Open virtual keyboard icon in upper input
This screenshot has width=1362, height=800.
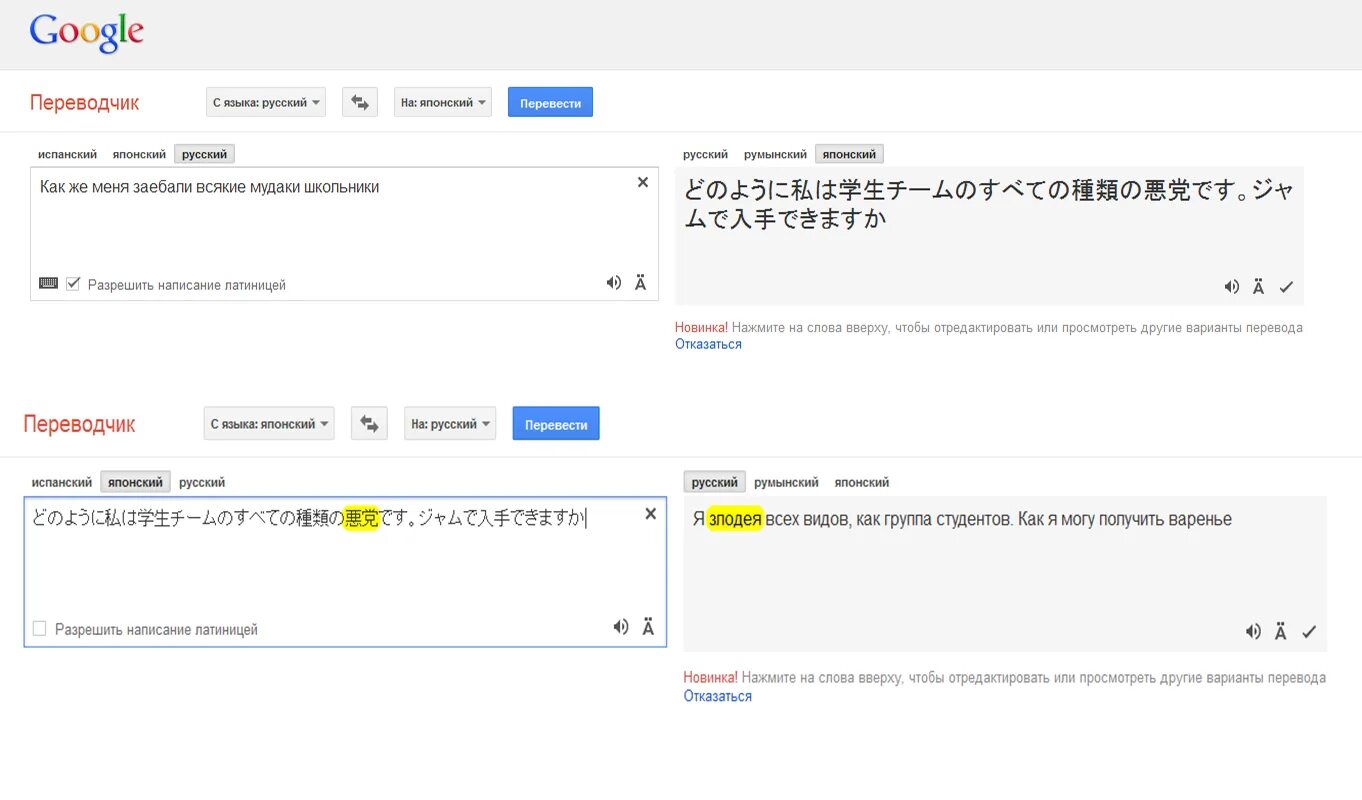click(48, 284)
